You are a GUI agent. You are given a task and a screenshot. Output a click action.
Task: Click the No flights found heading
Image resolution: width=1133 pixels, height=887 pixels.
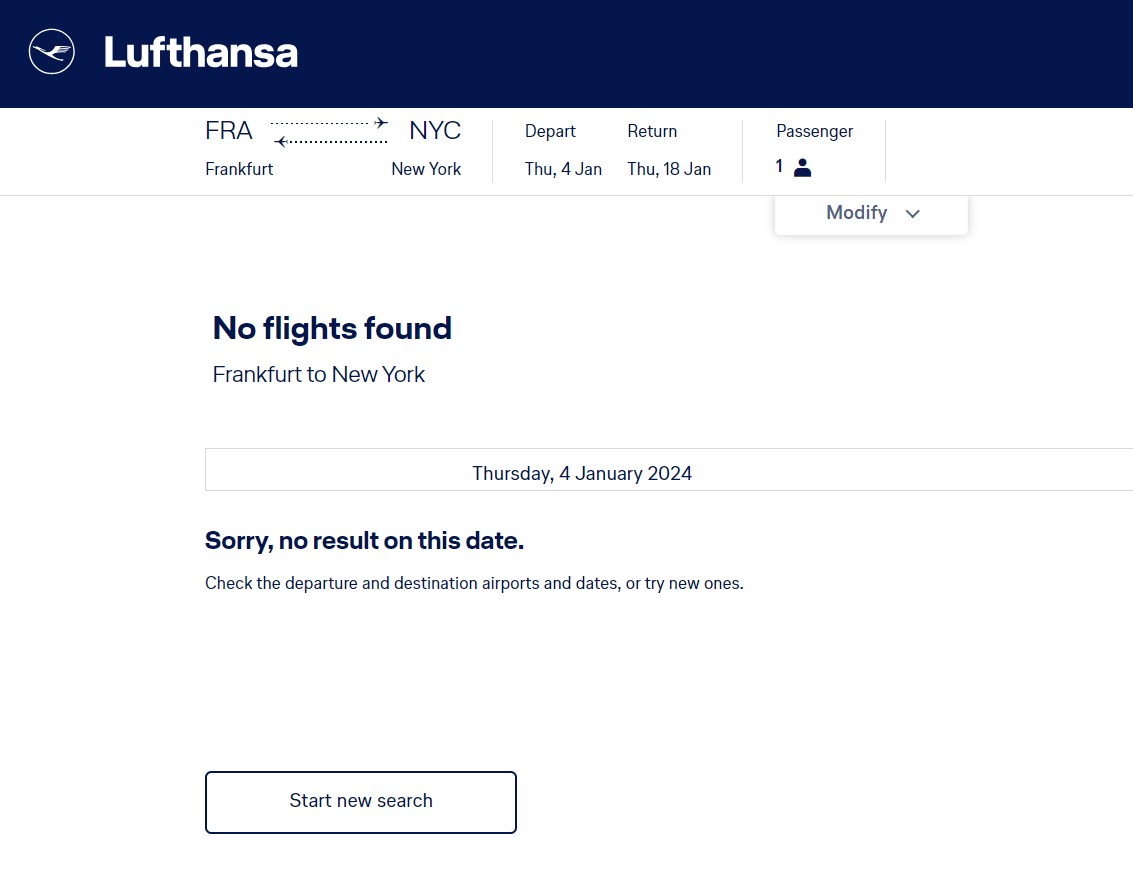332,328
